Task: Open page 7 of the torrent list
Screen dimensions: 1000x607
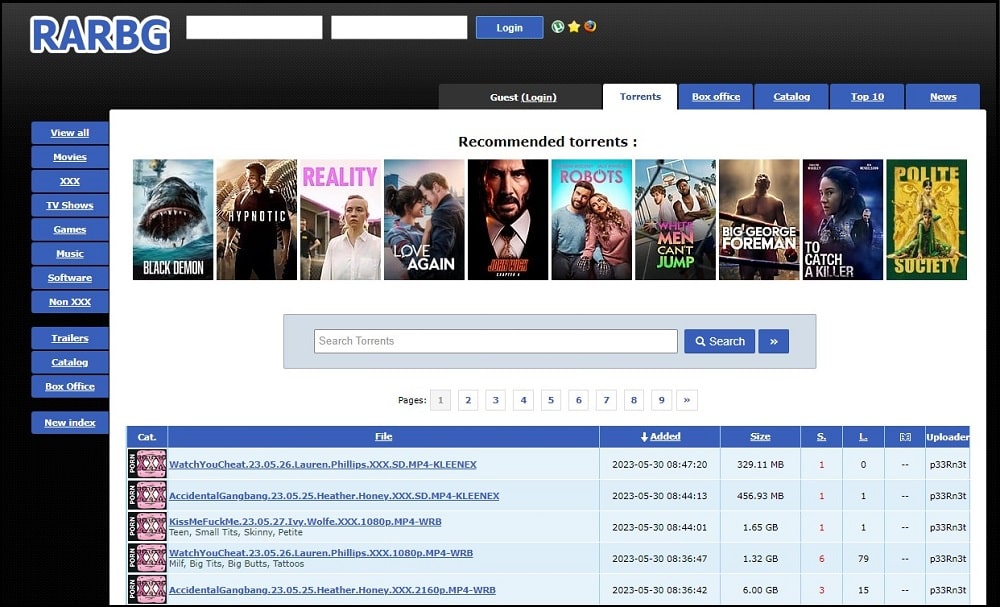Action: tap(607, 400)
